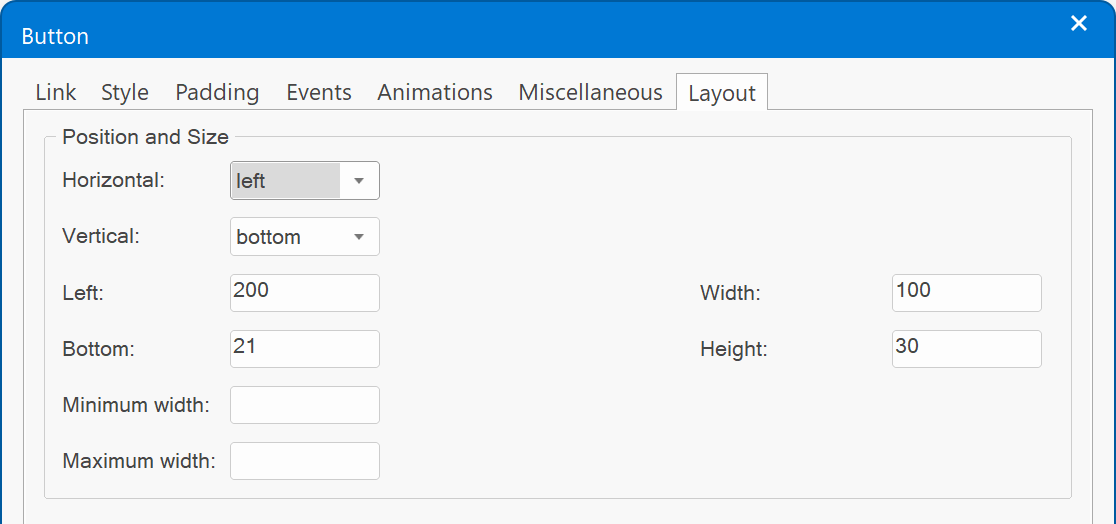The width and height of the screenshot is (1116, 524).
Task: Select the Events tab
Action: [x=319, y=93]
